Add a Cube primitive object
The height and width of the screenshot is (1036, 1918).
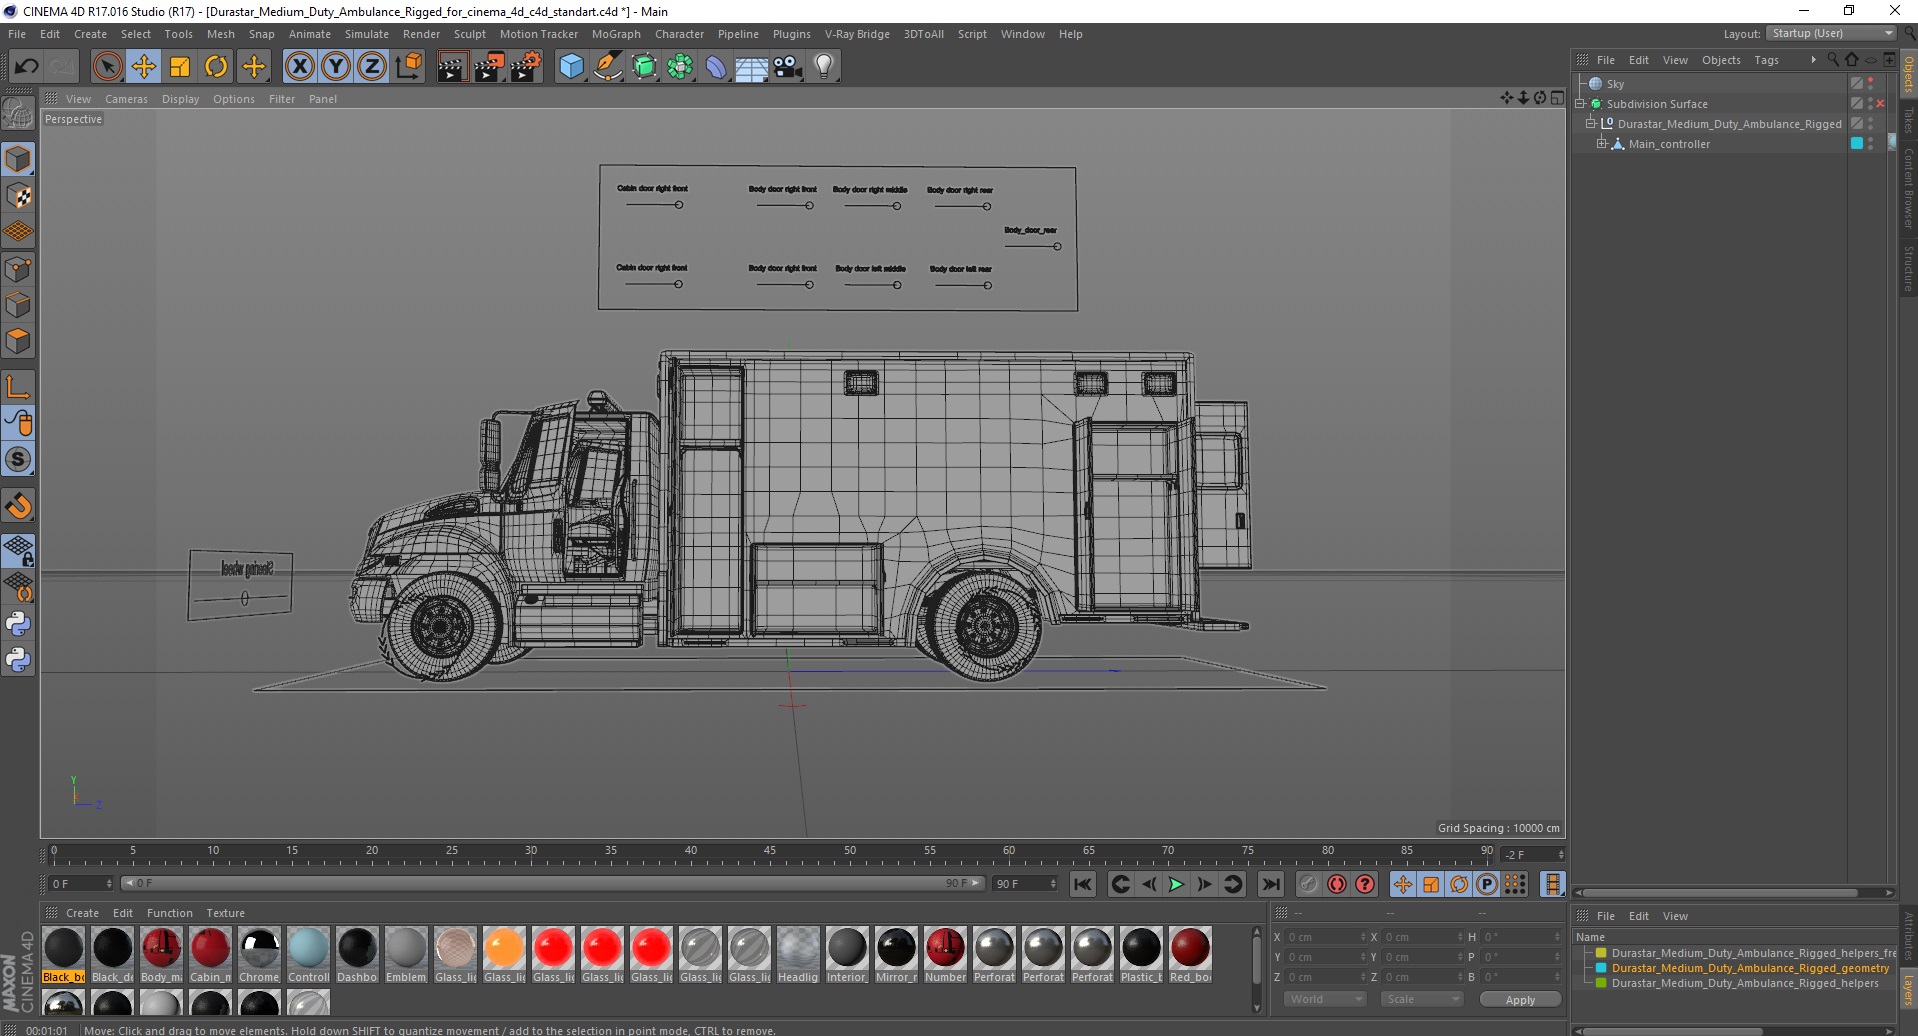[571, 67]
